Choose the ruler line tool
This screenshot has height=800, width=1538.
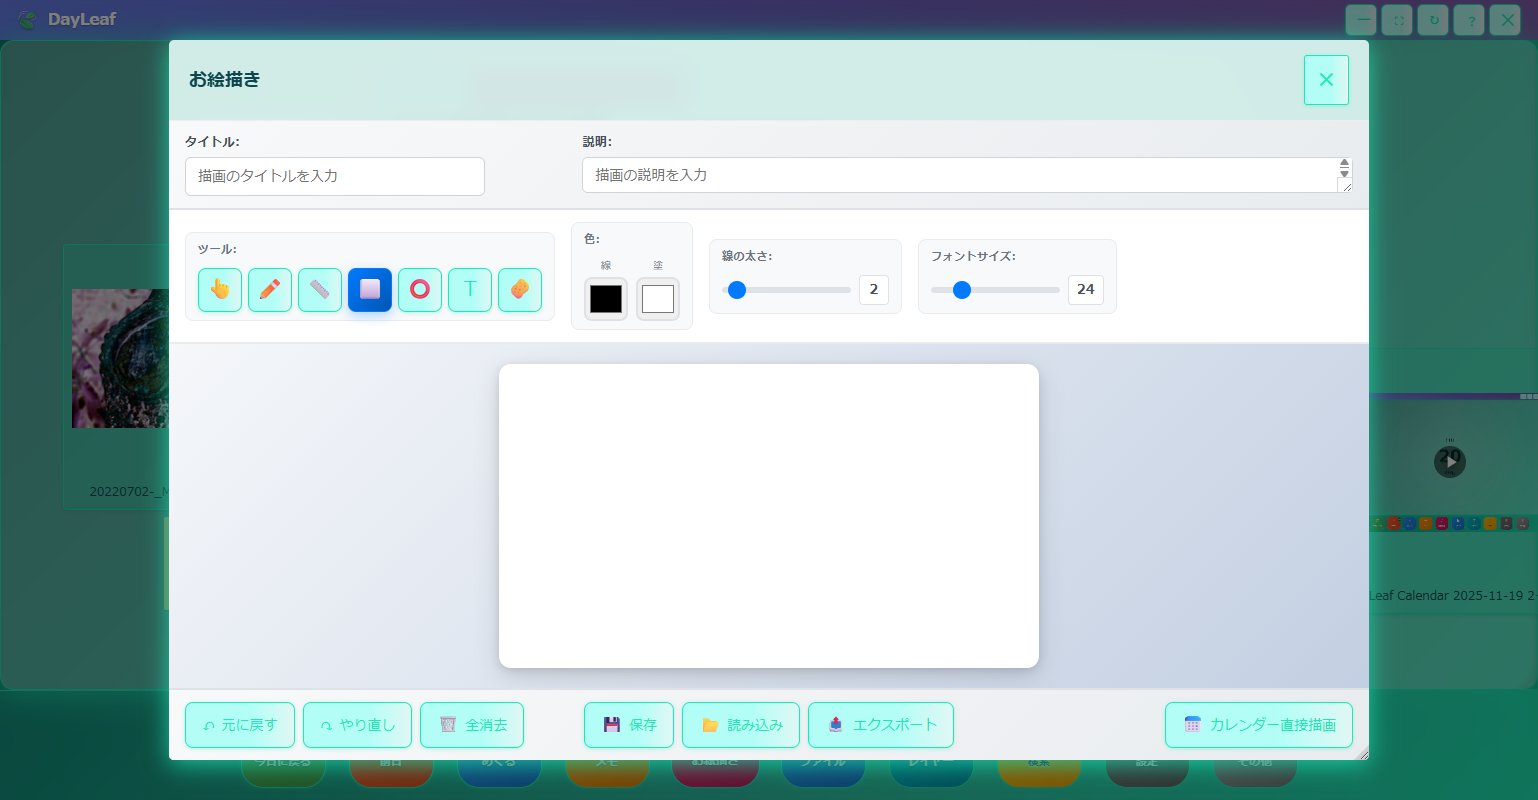tap(320, 290)
